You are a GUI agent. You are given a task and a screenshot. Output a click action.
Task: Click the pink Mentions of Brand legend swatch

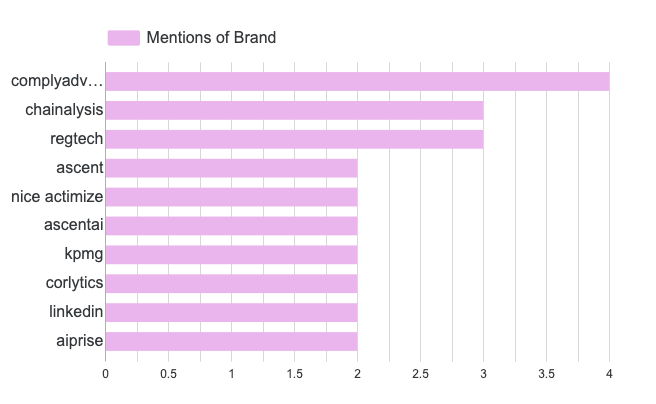(124, 38)
